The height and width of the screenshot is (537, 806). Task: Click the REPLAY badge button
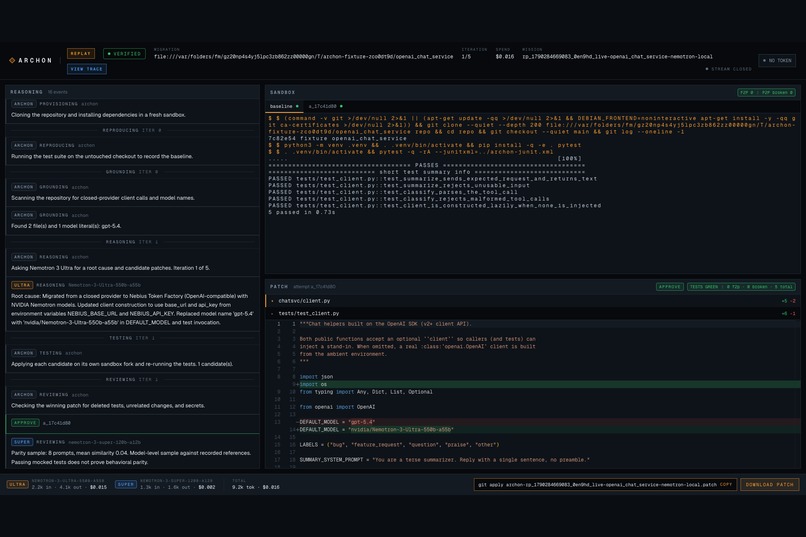(81, 53)
